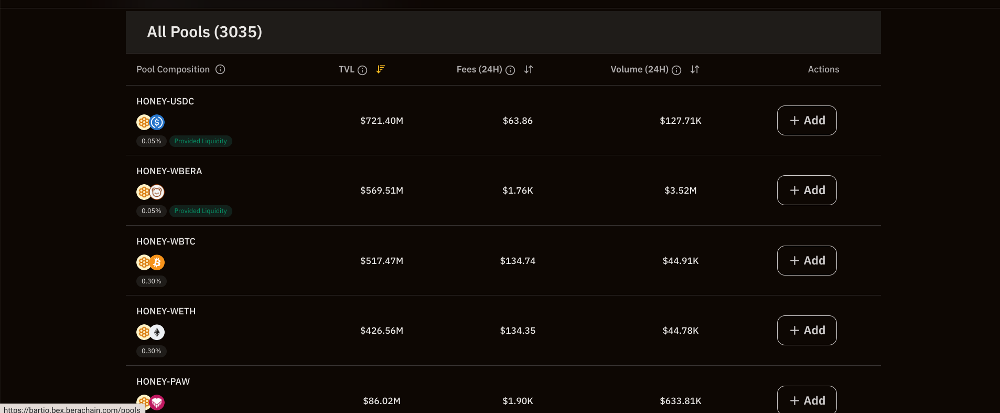Select the $134.35 fees value
The image size is (1000, 413).
(517, 331)
